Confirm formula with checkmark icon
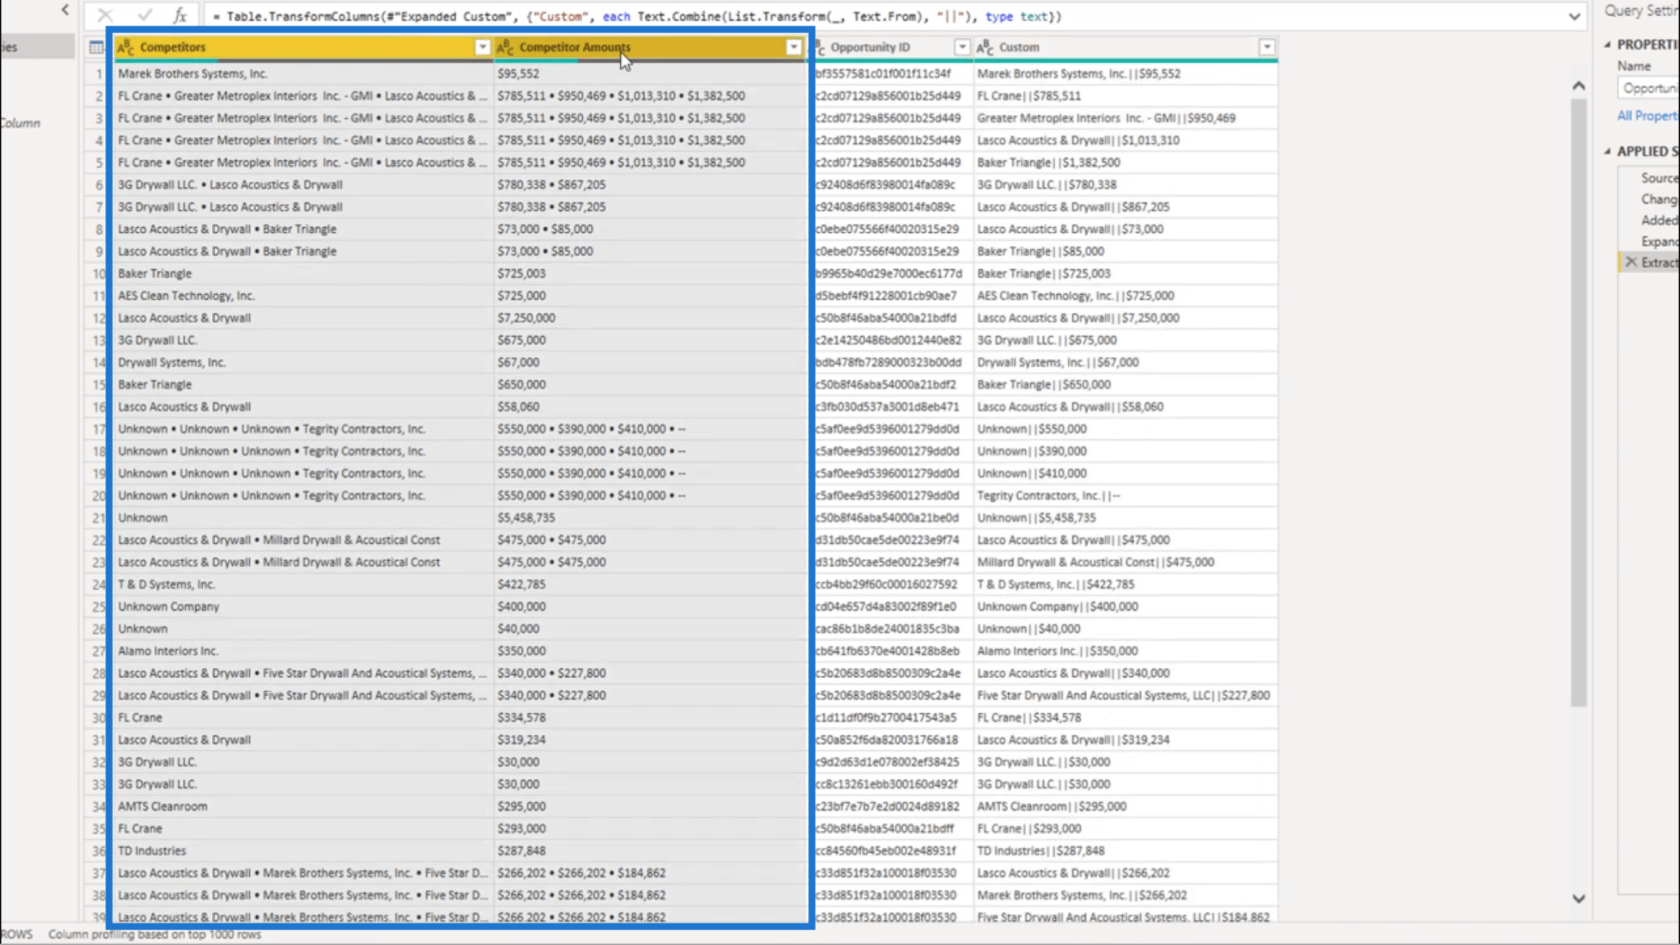Viewport: 1680px width, 945px height. (145, 16)
